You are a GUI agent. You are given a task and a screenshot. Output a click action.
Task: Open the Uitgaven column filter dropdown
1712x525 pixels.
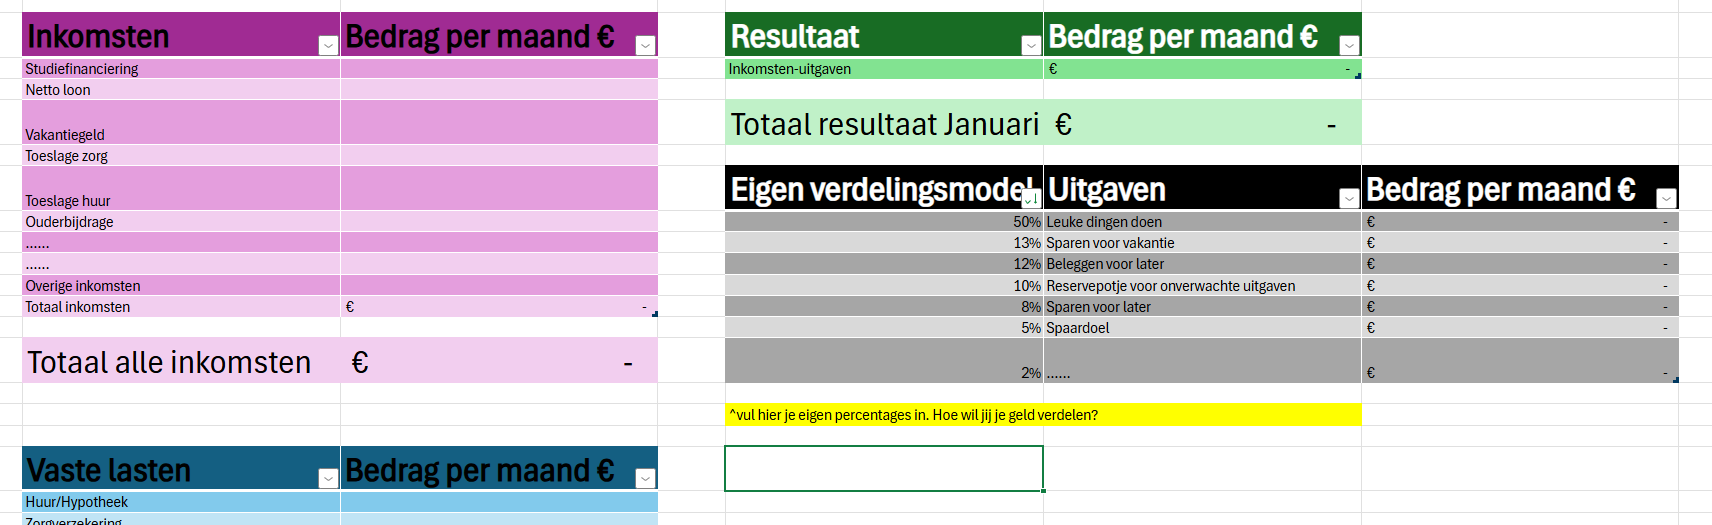[1348, 198]
